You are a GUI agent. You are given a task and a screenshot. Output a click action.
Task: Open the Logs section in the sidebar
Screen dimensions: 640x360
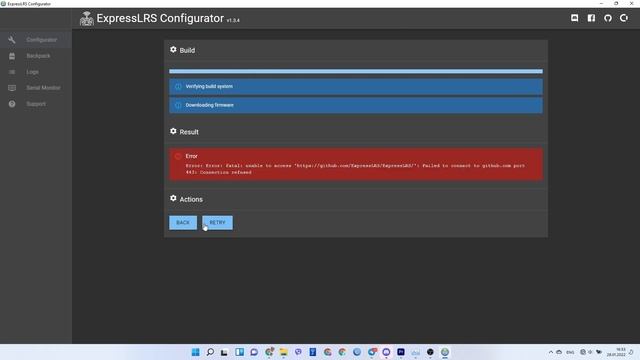pyautogui.click(x=36, y=72)
